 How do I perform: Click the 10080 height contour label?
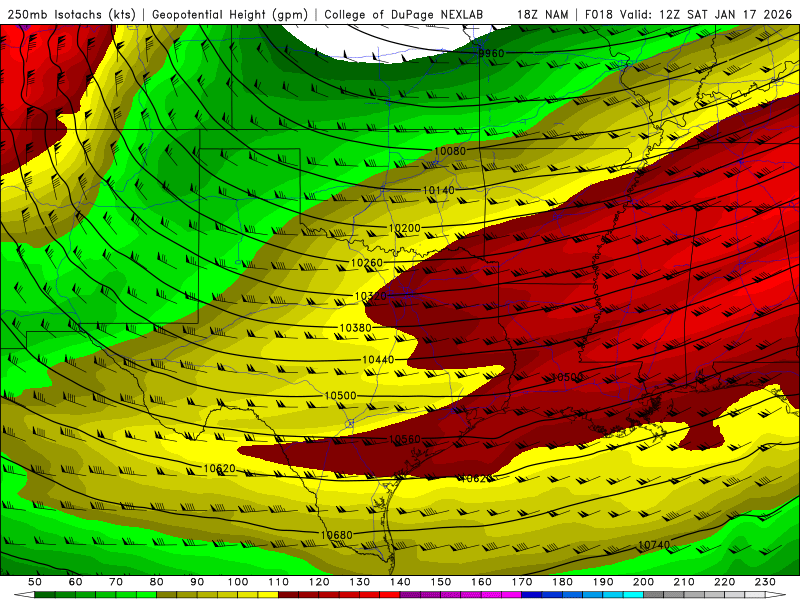pos(450,151)
